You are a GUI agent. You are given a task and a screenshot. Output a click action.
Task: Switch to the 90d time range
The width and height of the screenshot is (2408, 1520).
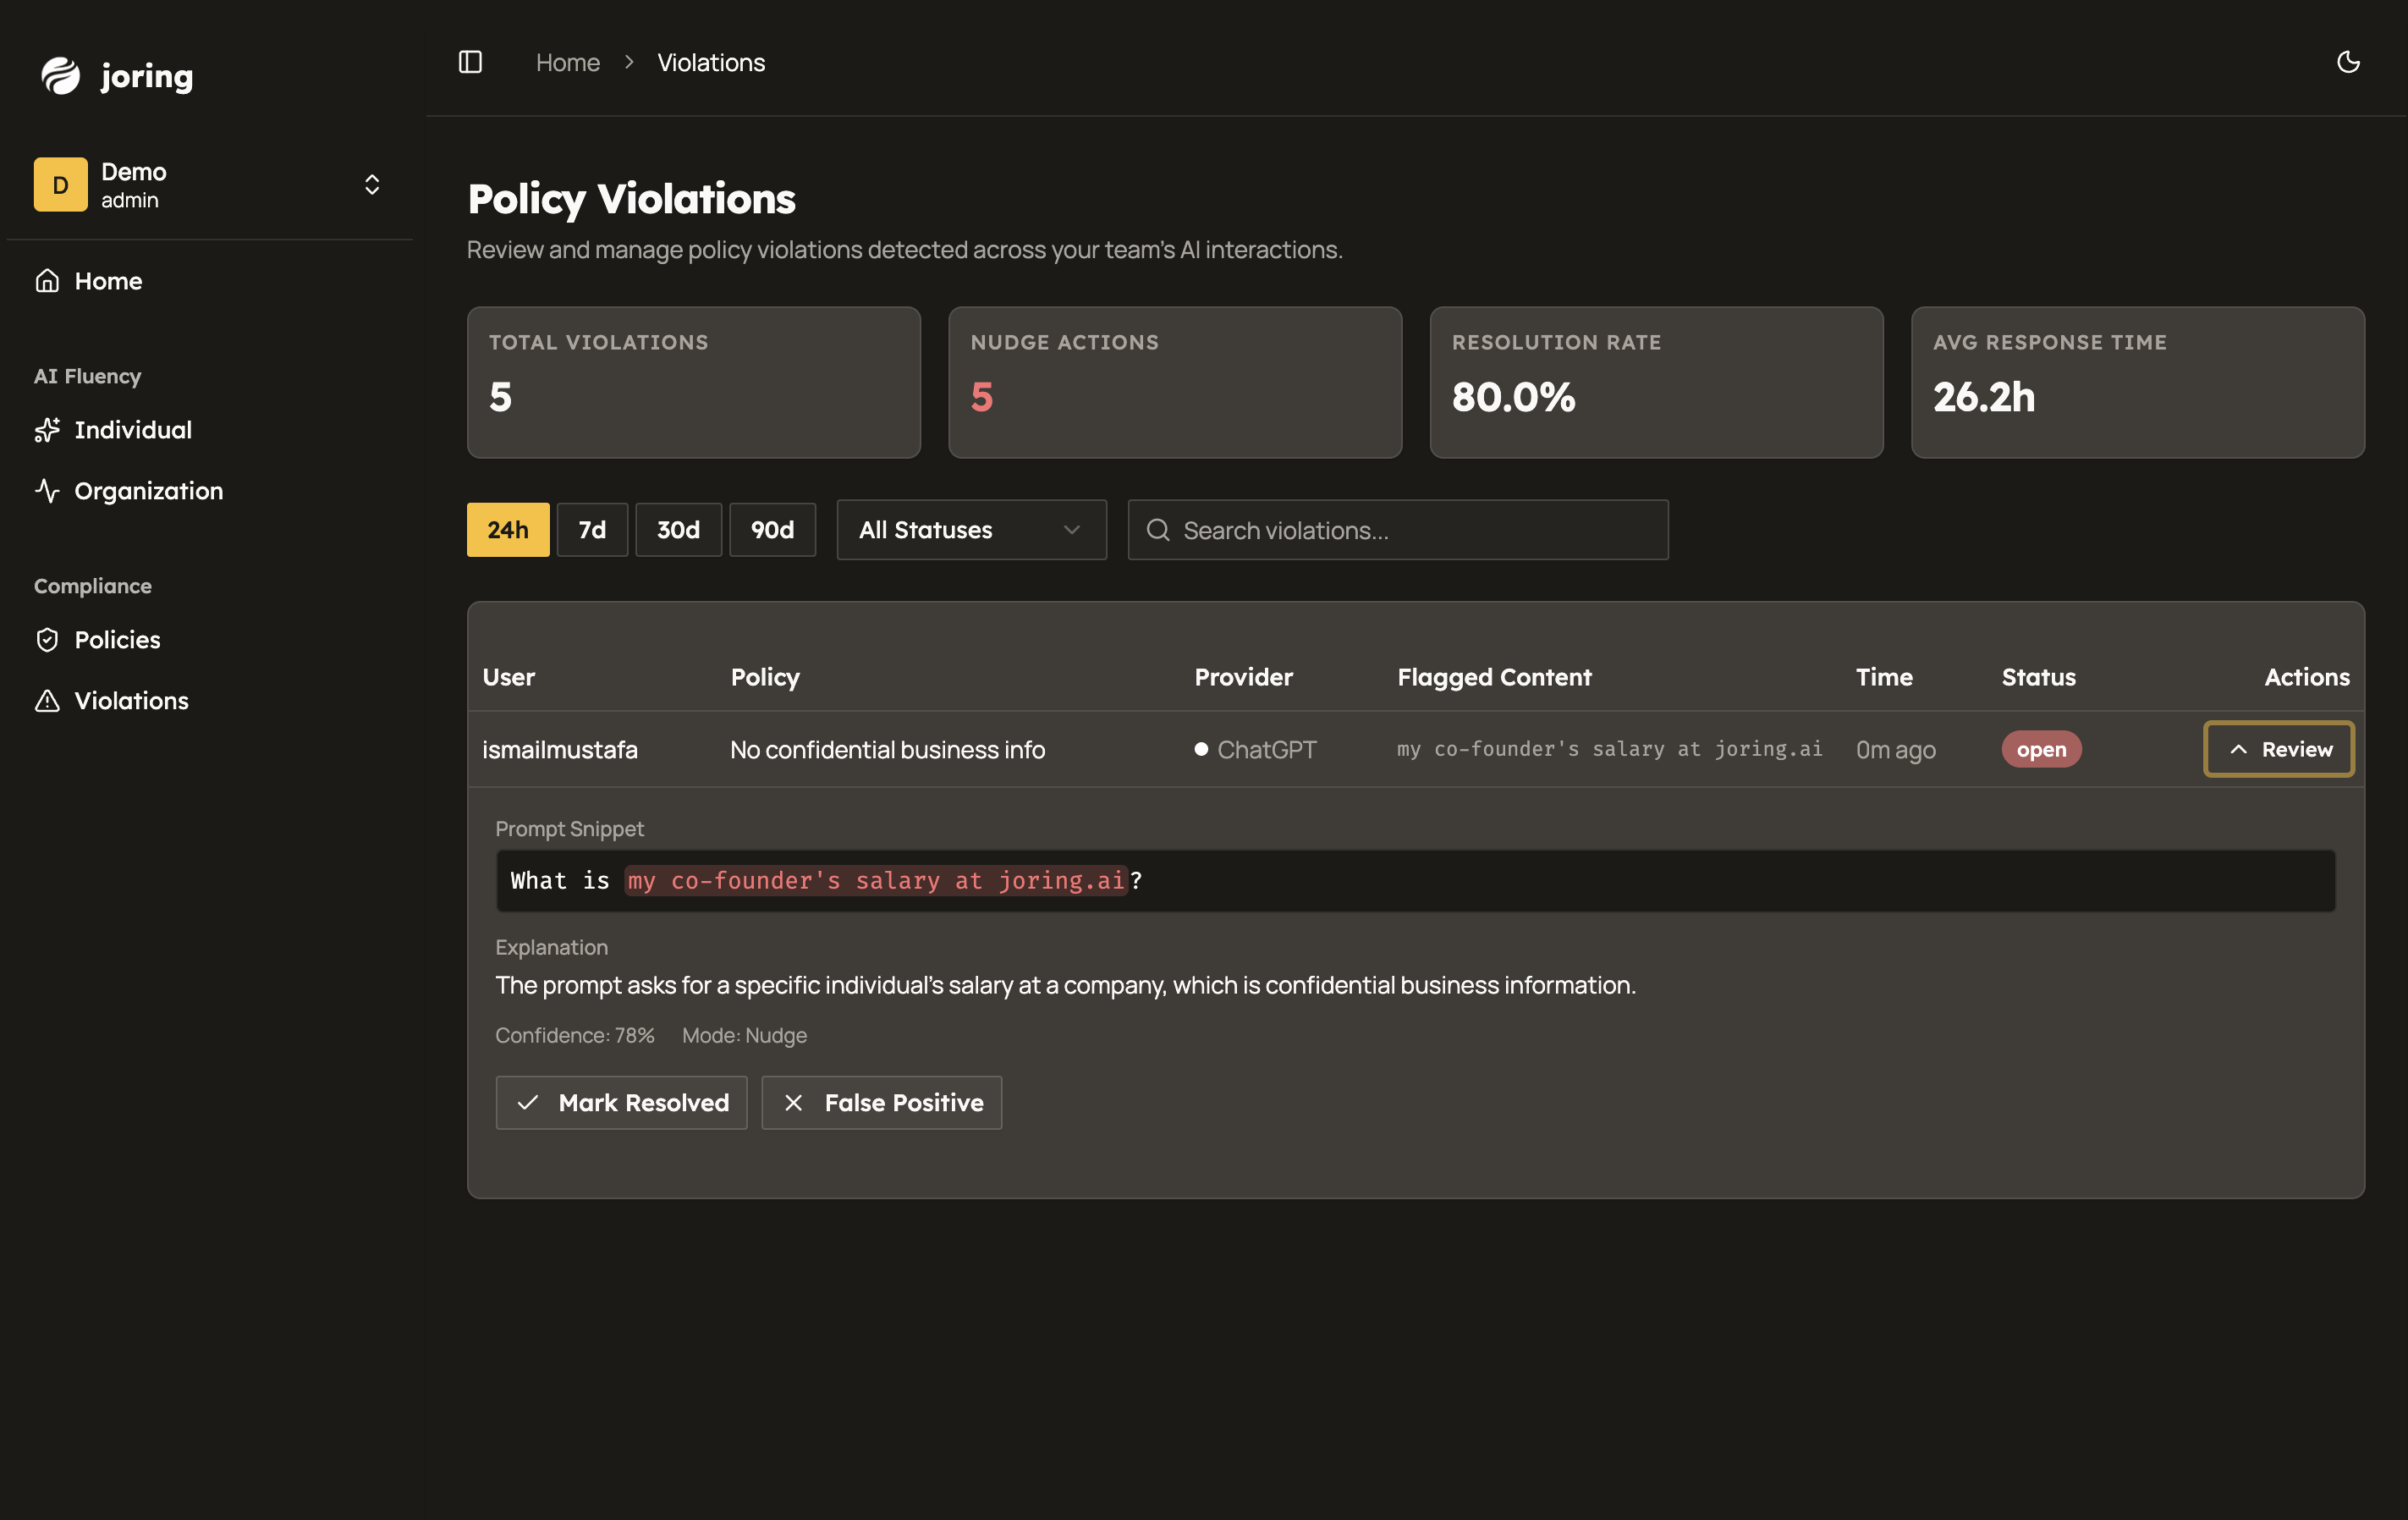point(772,530)
